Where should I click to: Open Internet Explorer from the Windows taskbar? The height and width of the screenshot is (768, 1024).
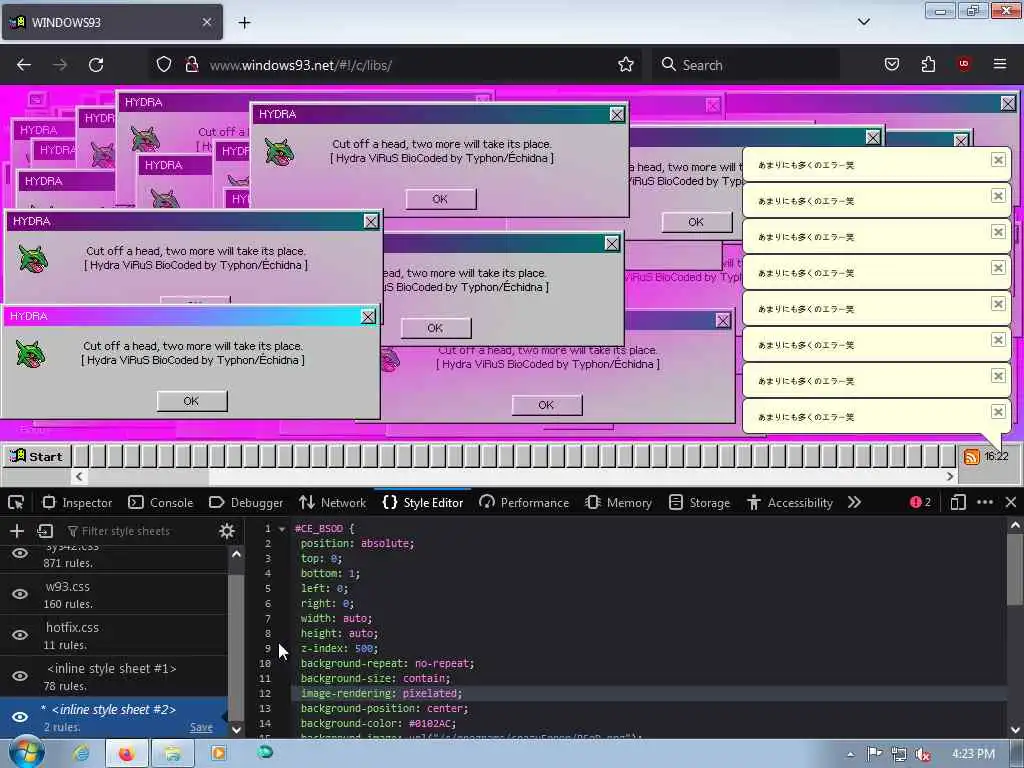coord(82,754)
